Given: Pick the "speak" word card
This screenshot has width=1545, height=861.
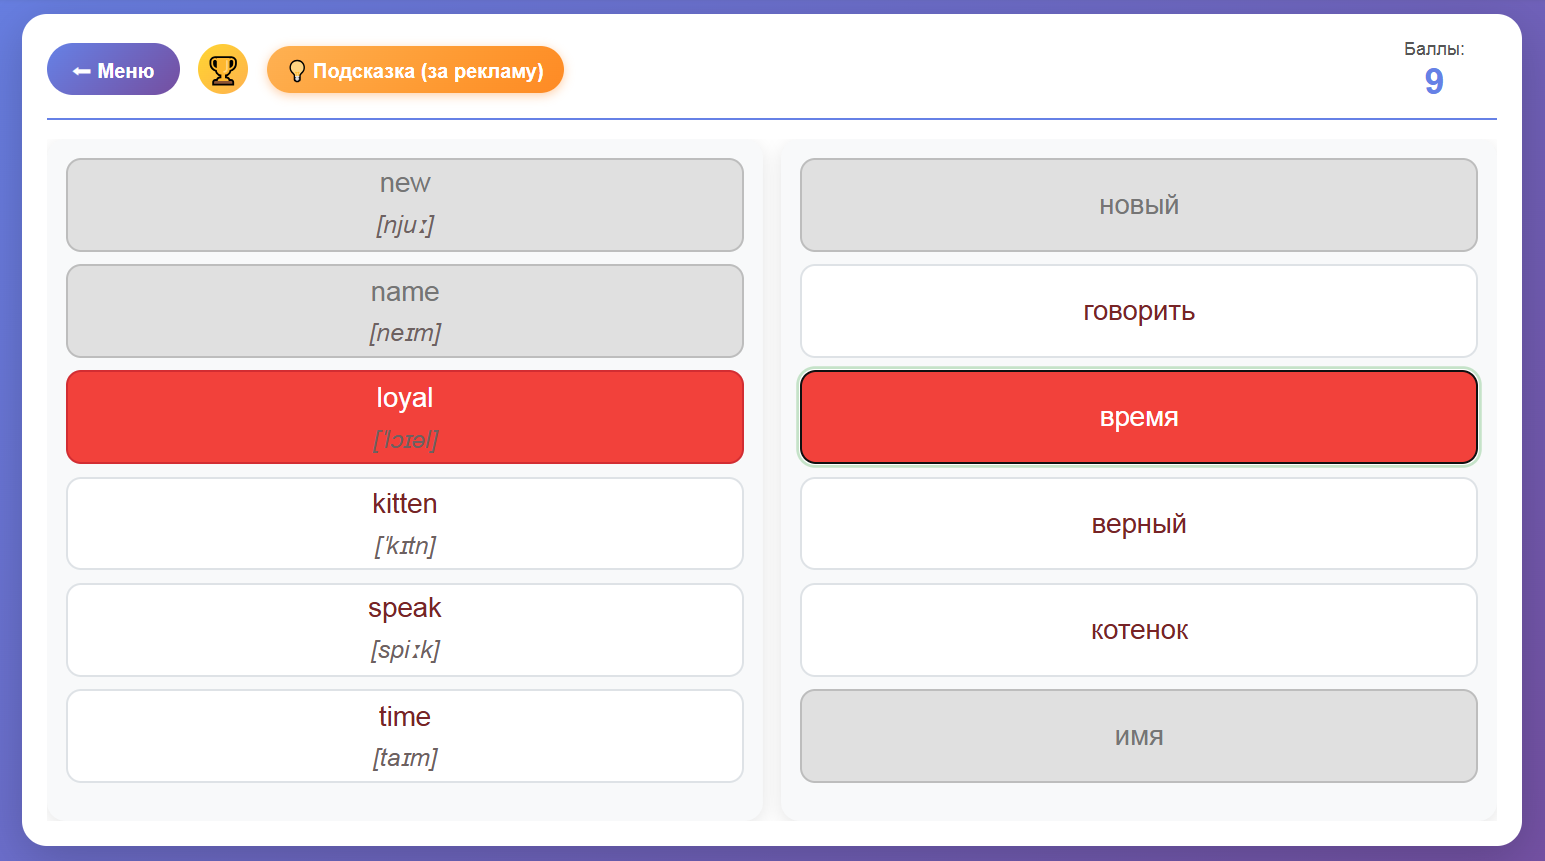Looking at the screenshot, I should click(x=404, y=629).
